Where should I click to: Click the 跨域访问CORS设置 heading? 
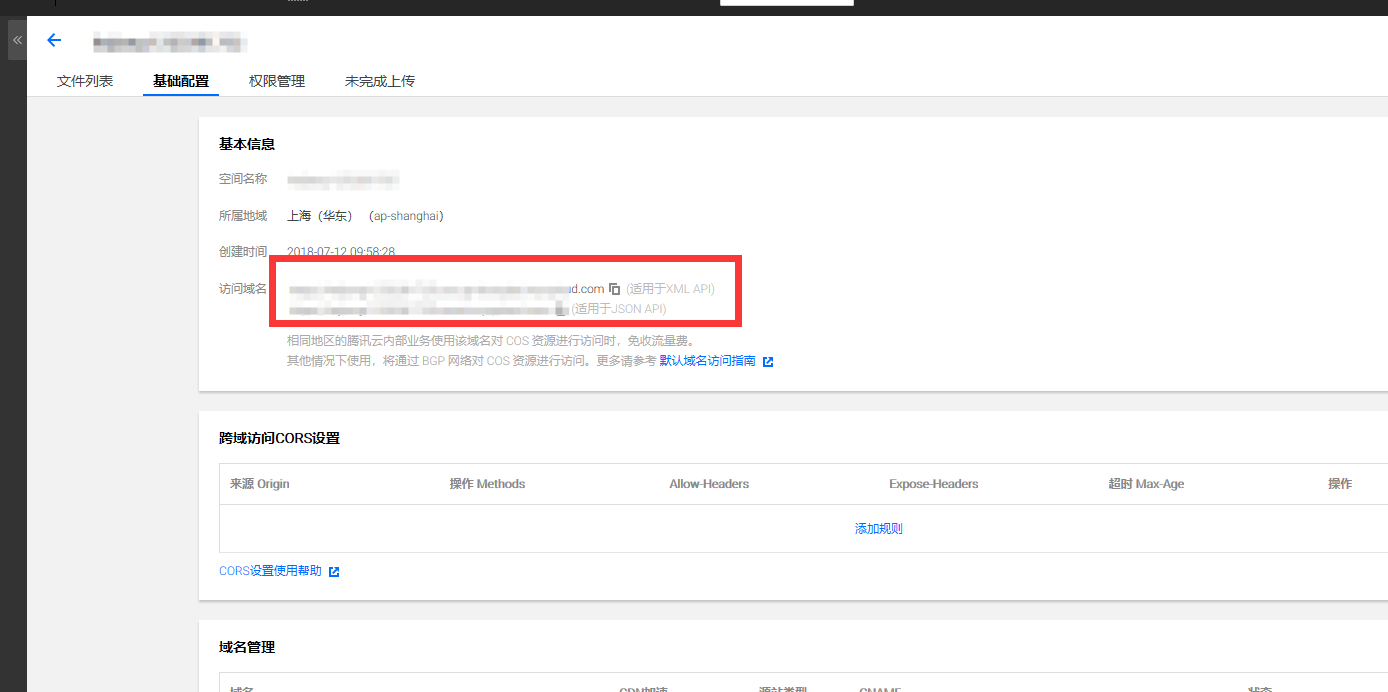click(x=279, y=438)
